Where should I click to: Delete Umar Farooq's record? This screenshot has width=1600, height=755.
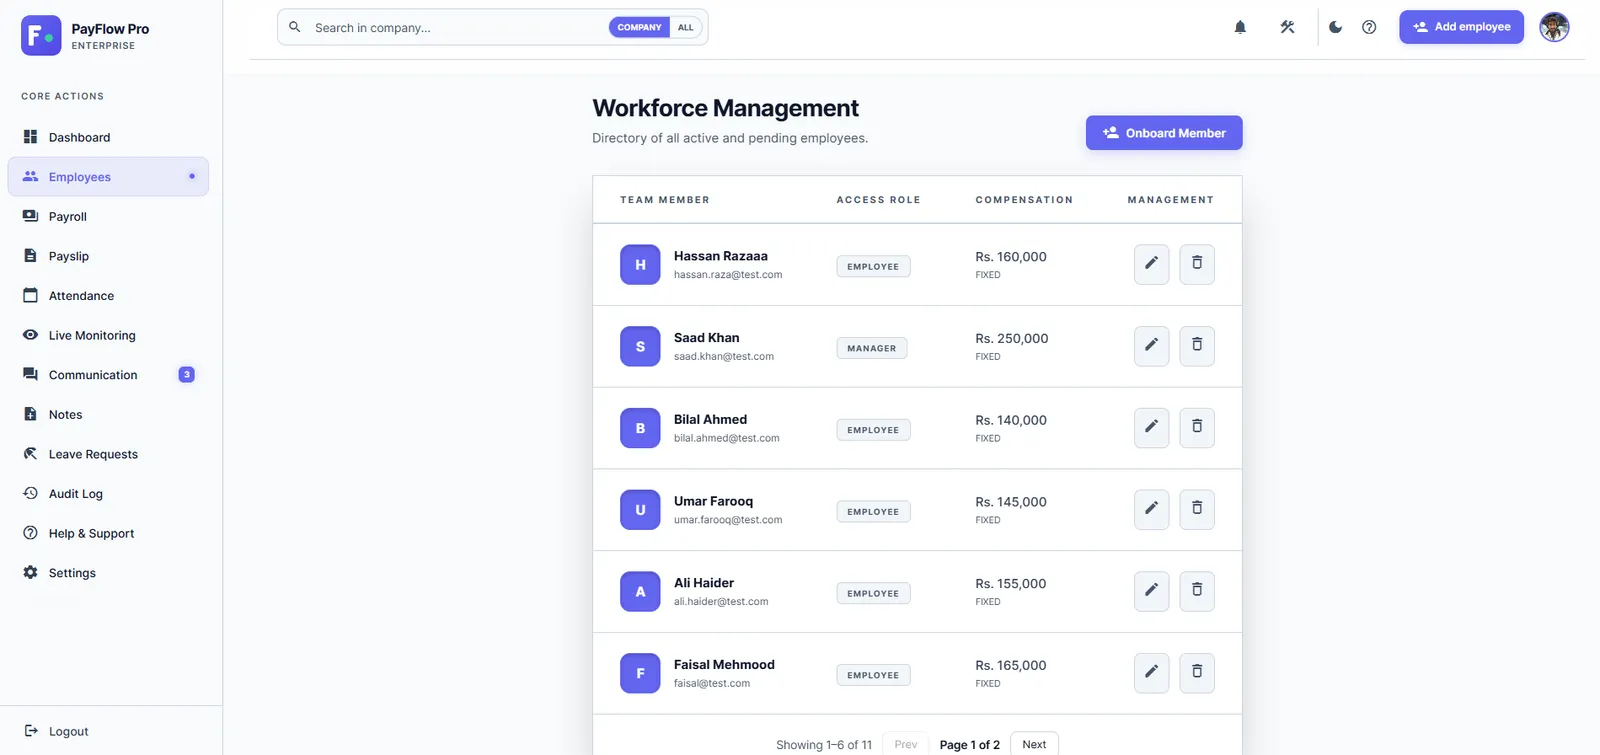(1197, 509)
